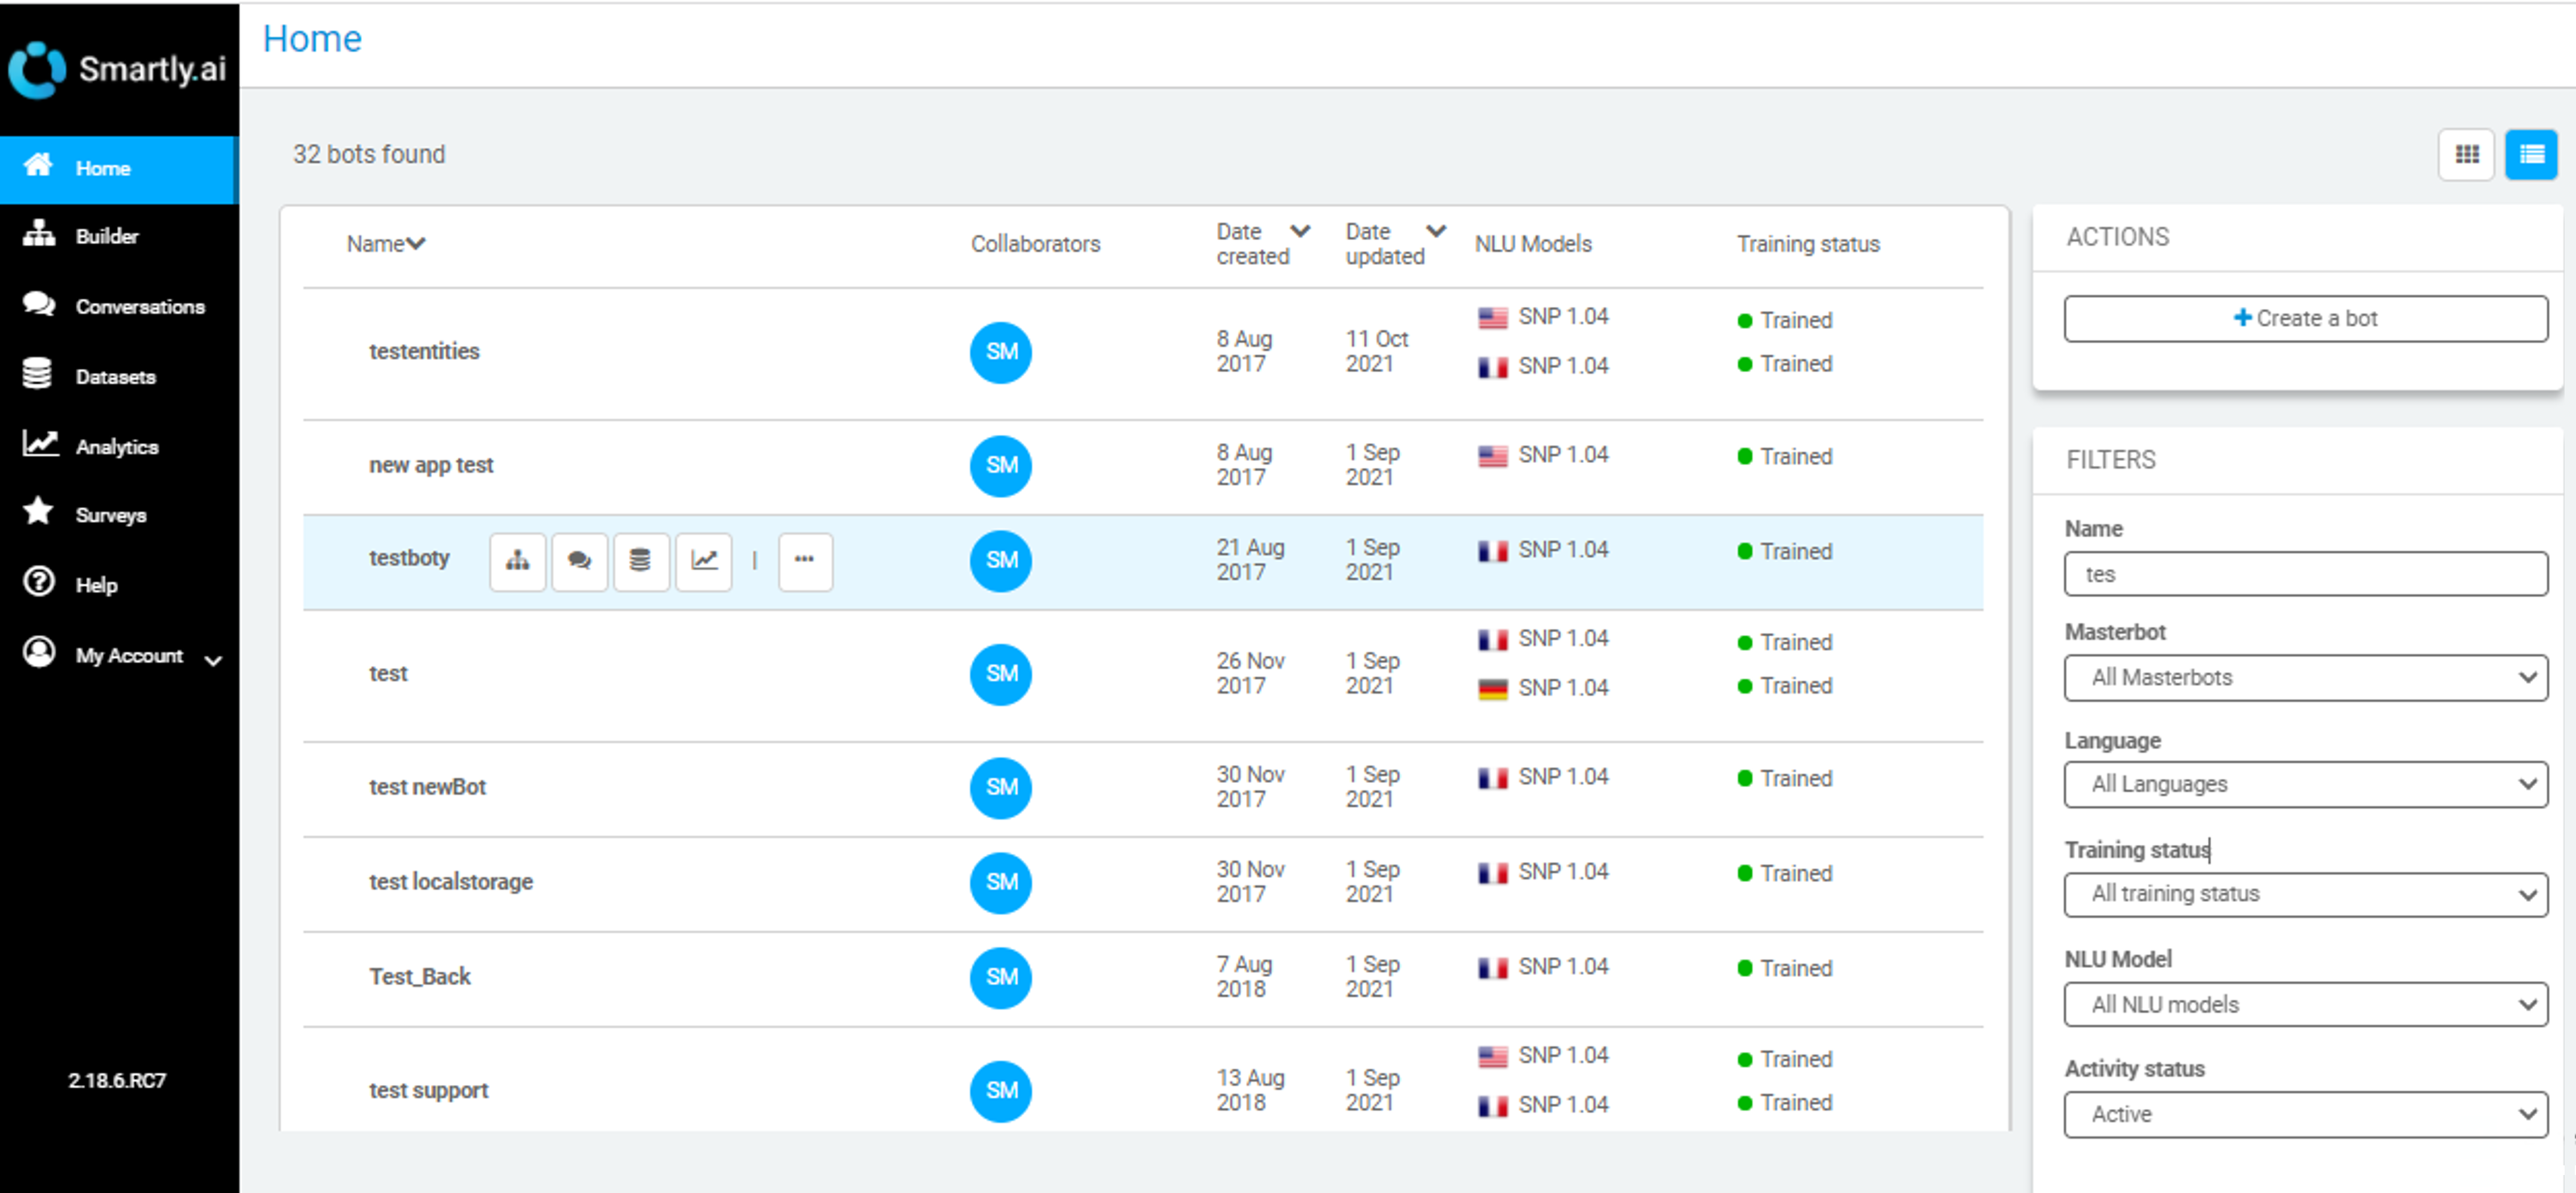Click SM collaborator avatar for testentities
This screenshot has width=2576, height=1193.
[x=1000, y=352]
